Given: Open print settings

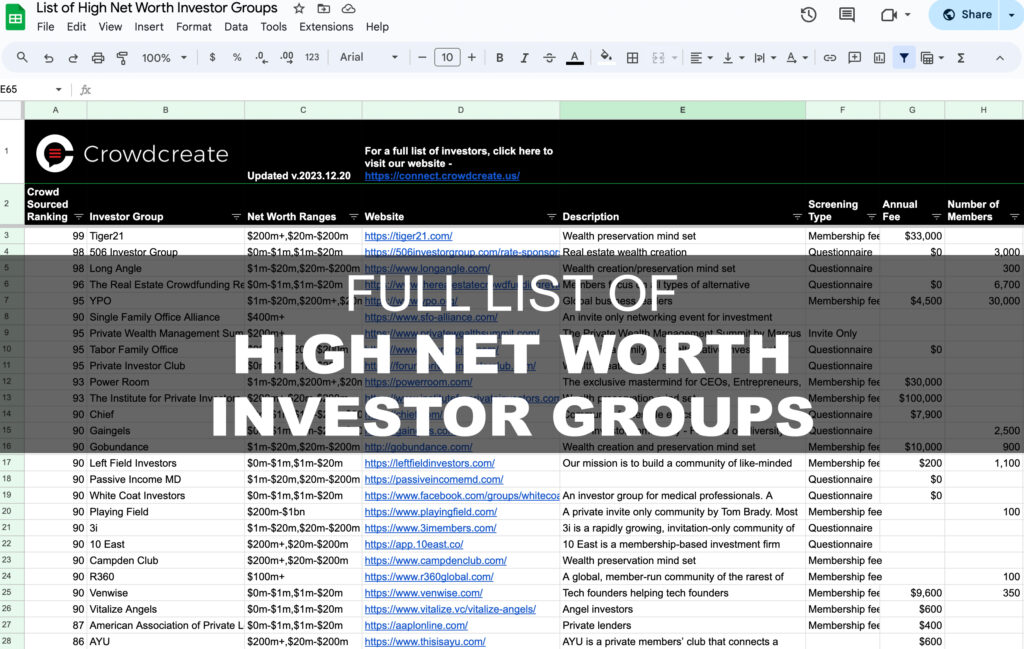Looking at the screenshot, I should pos(97,58).
